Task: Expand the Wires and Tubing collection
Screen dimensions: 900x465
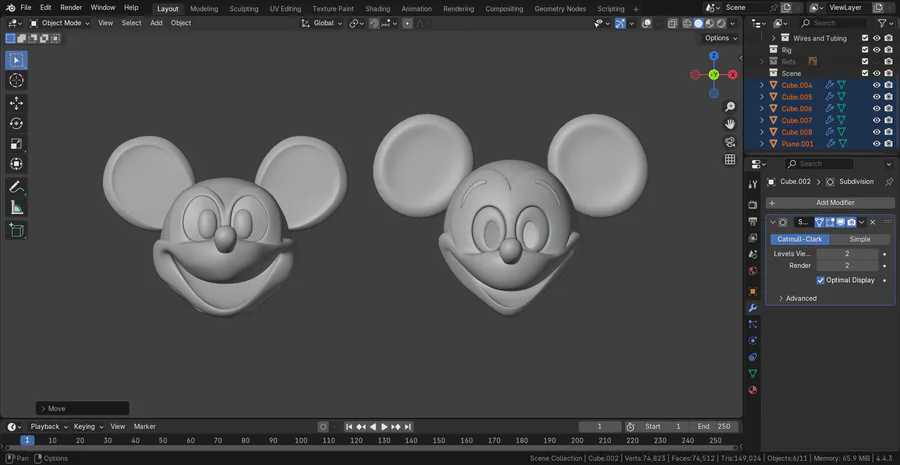Action: point(773,38)
